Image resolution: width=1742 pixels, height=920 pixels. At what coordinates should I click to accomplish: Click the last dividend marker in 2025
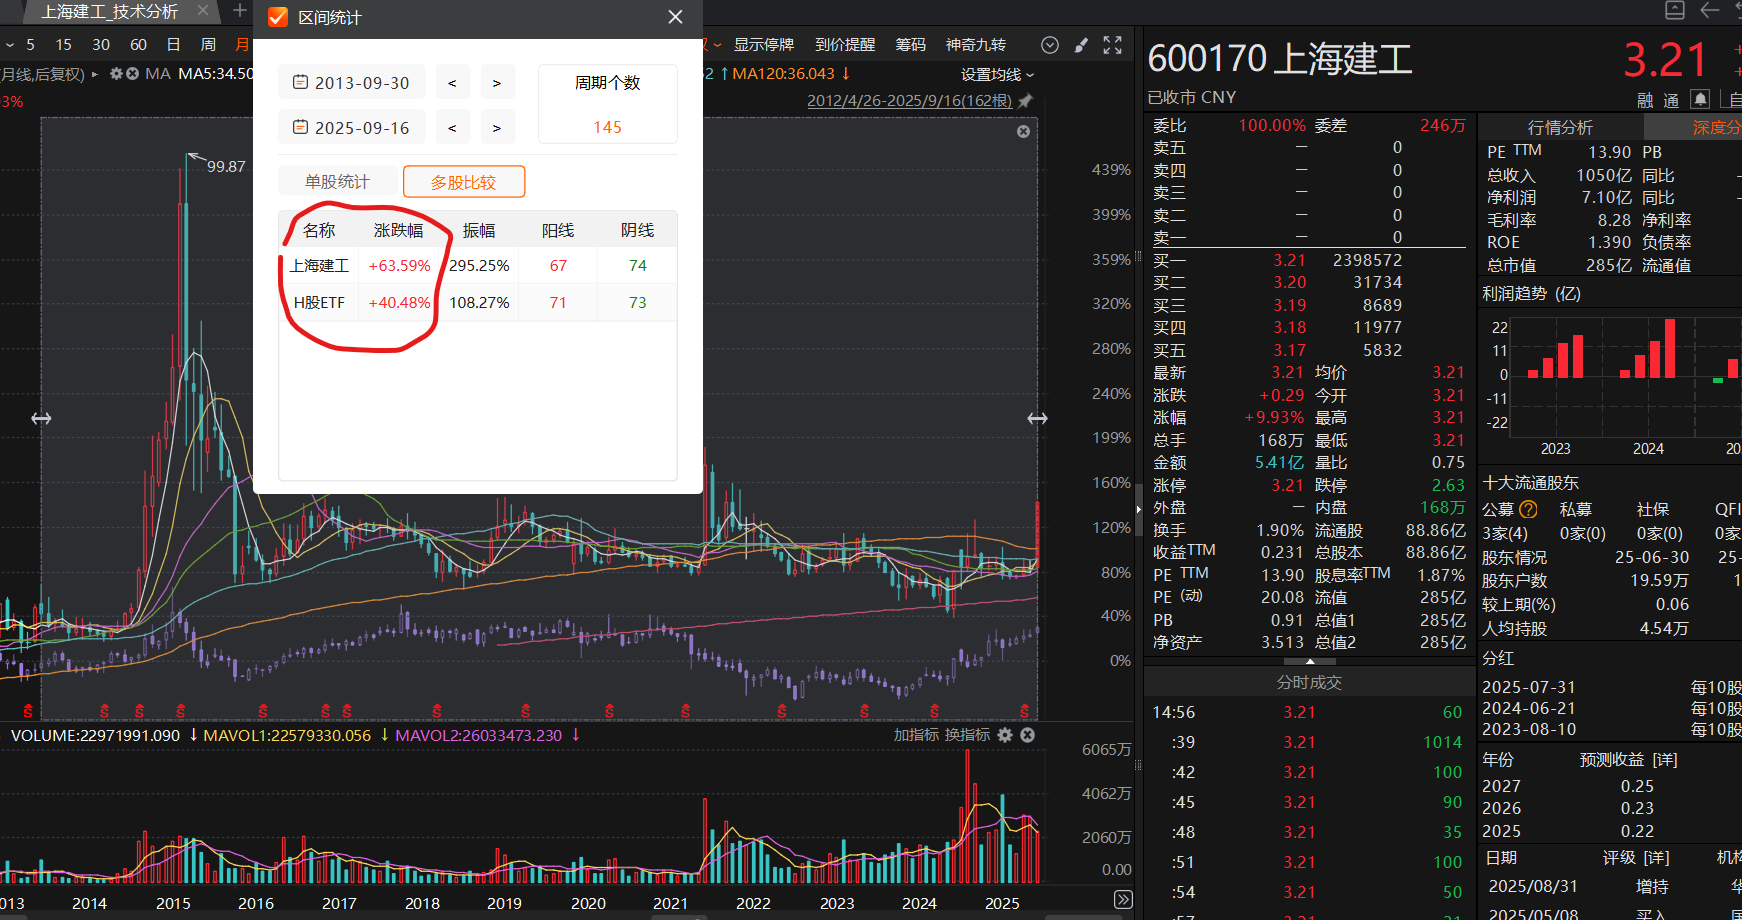tap(1024, 711)
